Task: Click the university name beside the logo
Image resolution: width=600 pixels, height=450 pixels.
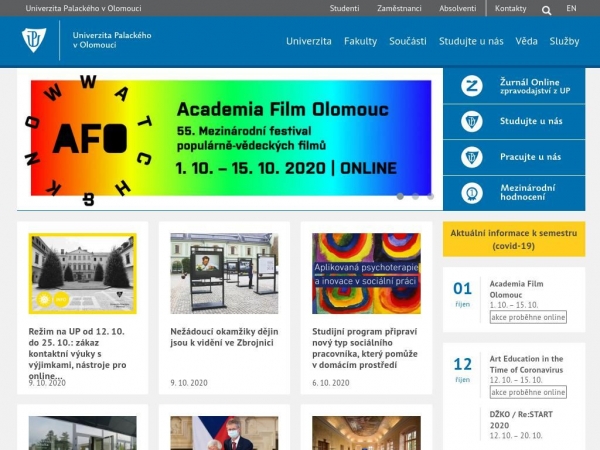Action: (112, 40)
